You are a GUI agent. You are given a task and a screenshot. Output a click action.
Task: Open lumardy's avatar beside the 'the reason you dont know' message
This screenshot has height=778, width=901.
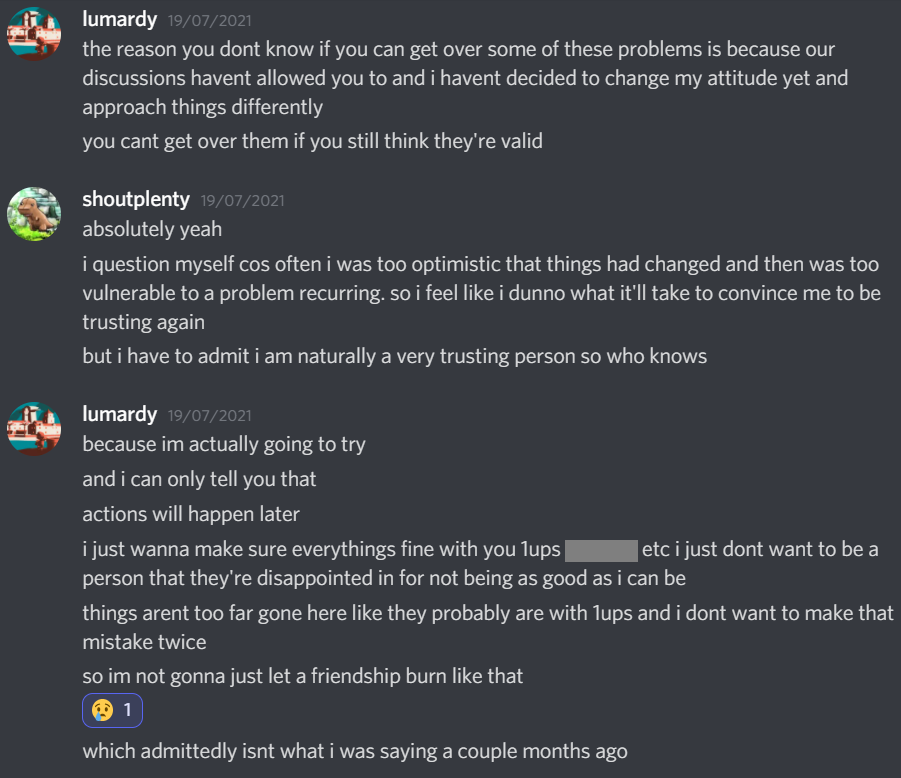pos(34,34)
